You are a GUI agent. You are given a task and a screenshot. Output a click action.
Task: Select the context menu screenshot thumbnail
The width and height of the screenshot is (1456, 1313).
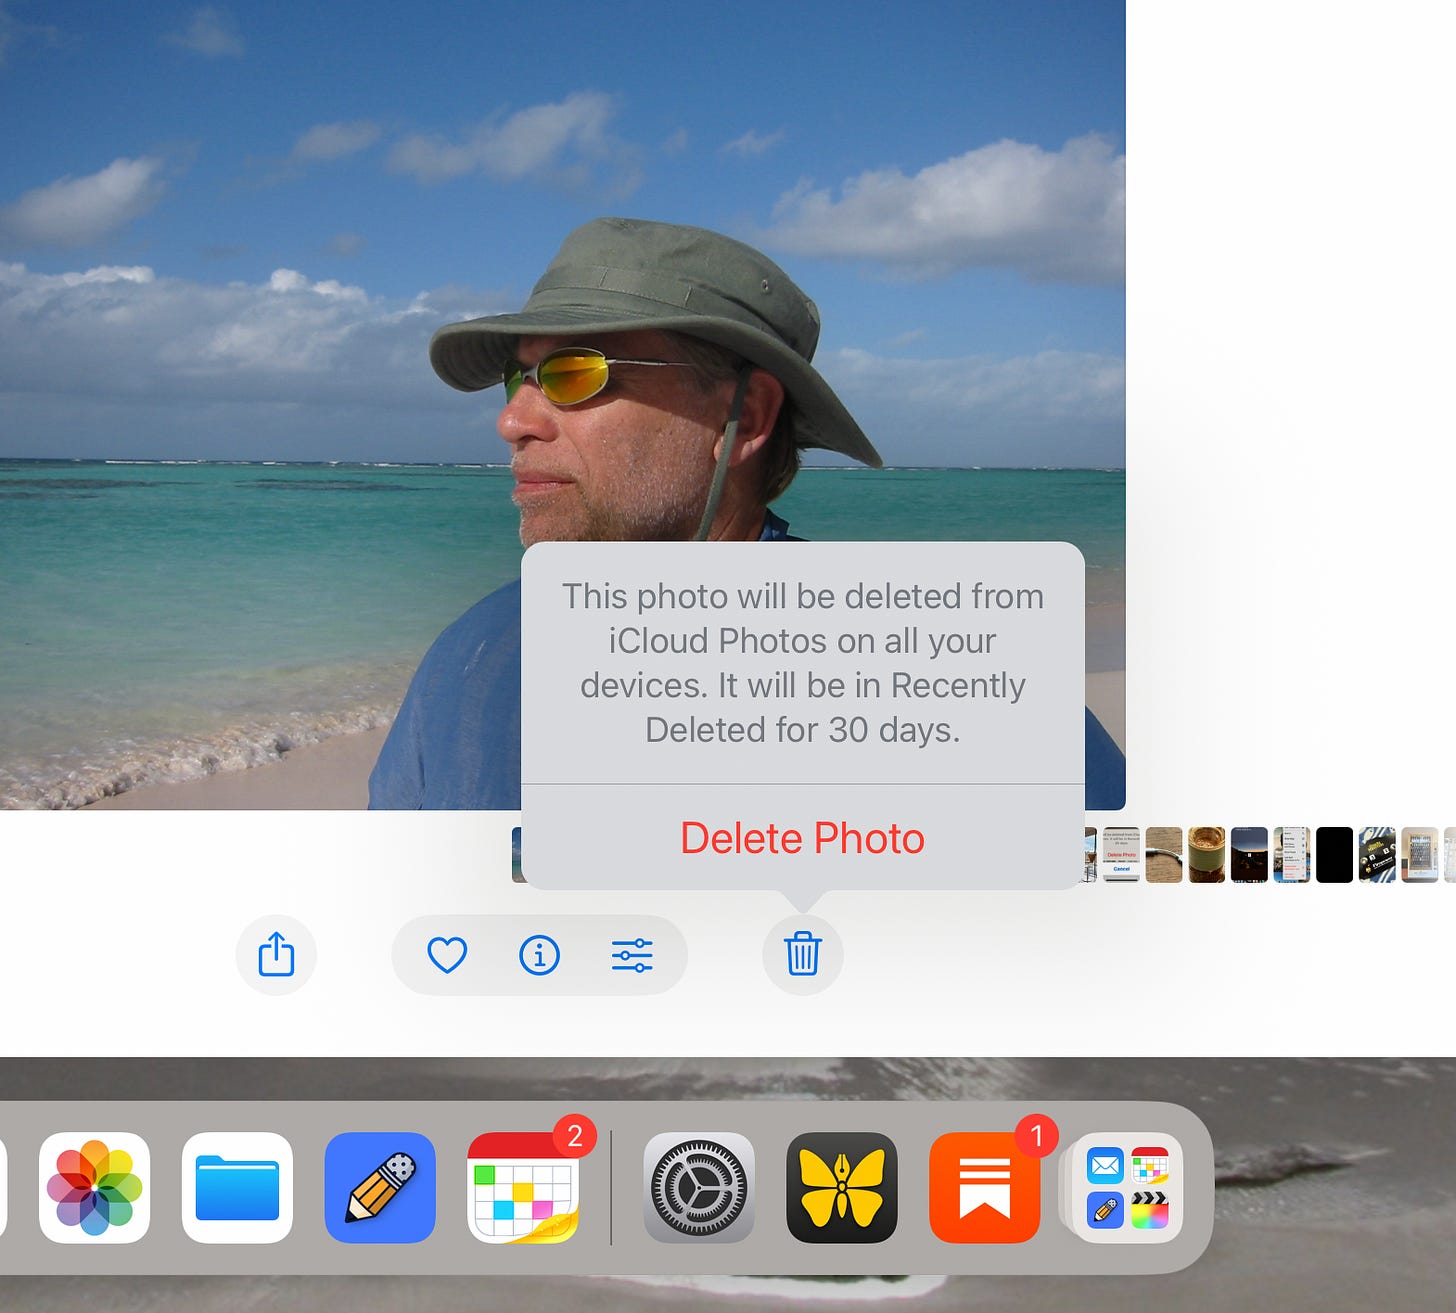[x=1292, y=855]
